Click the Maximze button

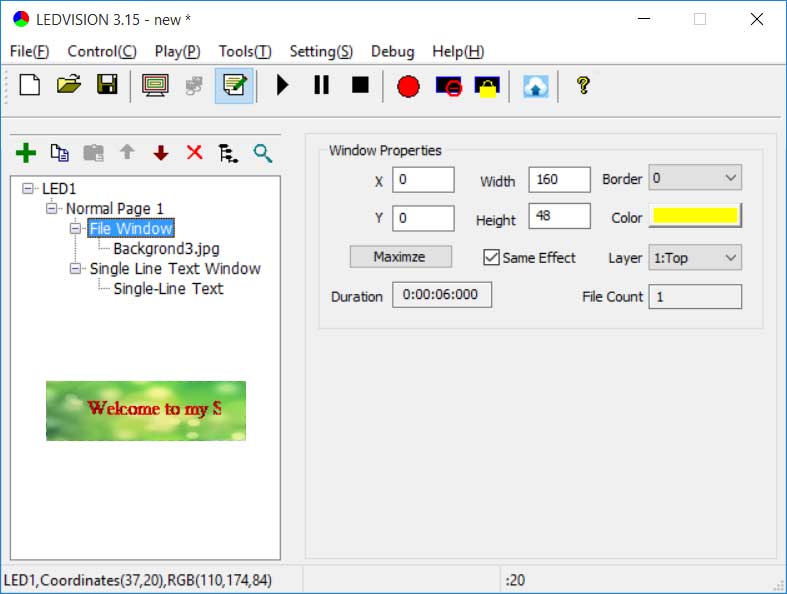[400, 257]
